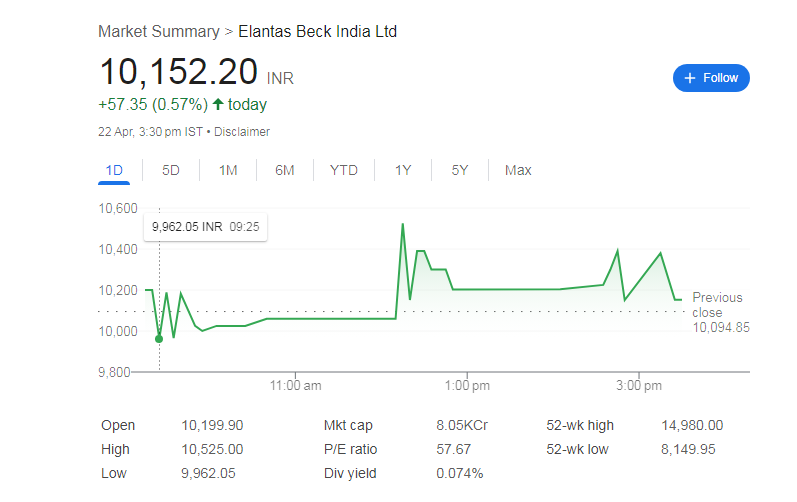Show the 6M price history

click(x=285, y=170)
